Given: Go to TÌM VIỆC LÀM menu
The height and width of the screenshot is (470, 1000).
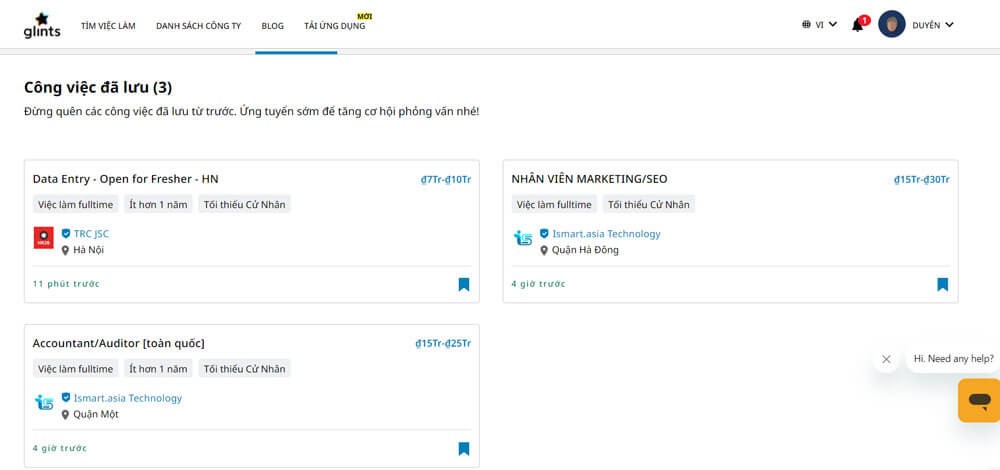Looking at the screenshot, I should pos(108,26).
